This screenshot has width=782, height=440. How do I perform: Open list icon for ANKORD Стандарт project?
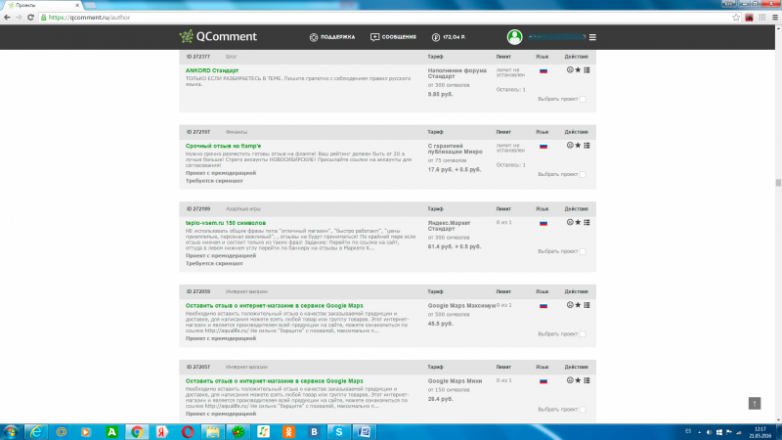pyautogui.click(x=586, y=70)
